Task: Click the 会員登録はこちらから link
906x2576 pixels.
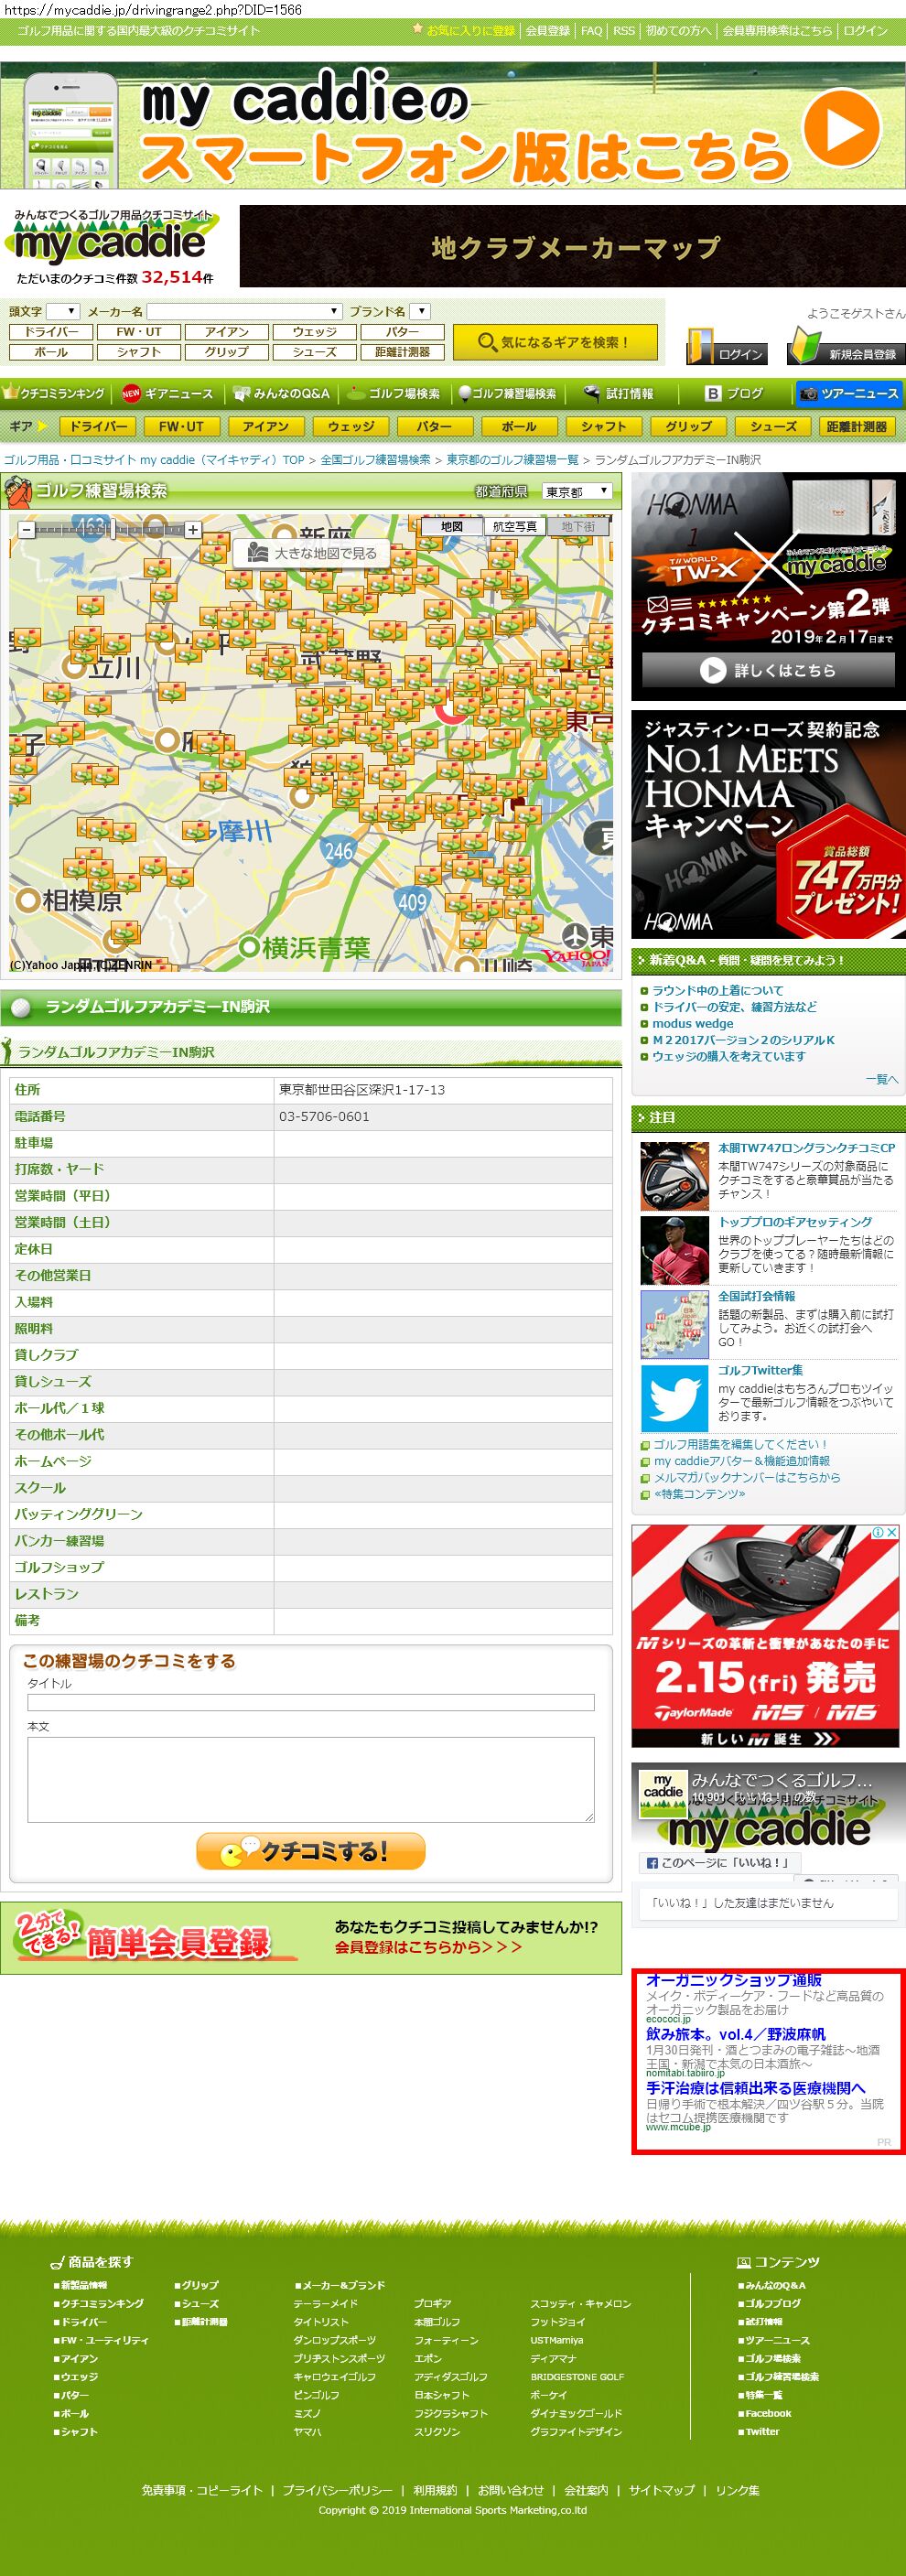Action: point(428,1947)
